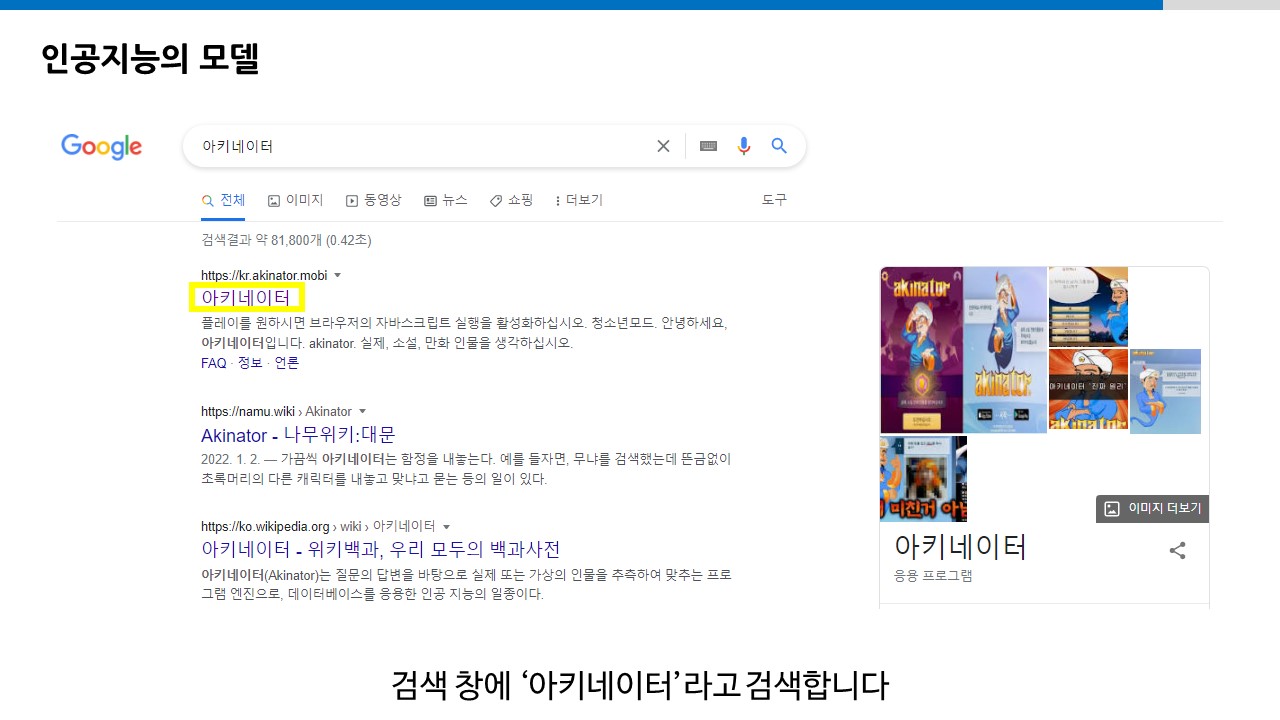
Task: Switch to the 이미지 tab
Action: [x=295, y=200]
